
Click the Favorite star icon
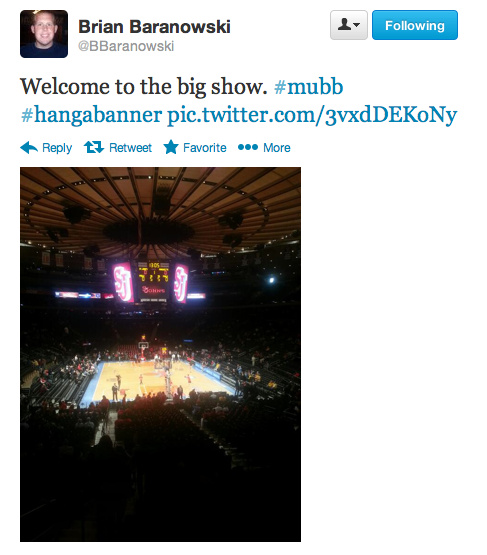point(171,147)
